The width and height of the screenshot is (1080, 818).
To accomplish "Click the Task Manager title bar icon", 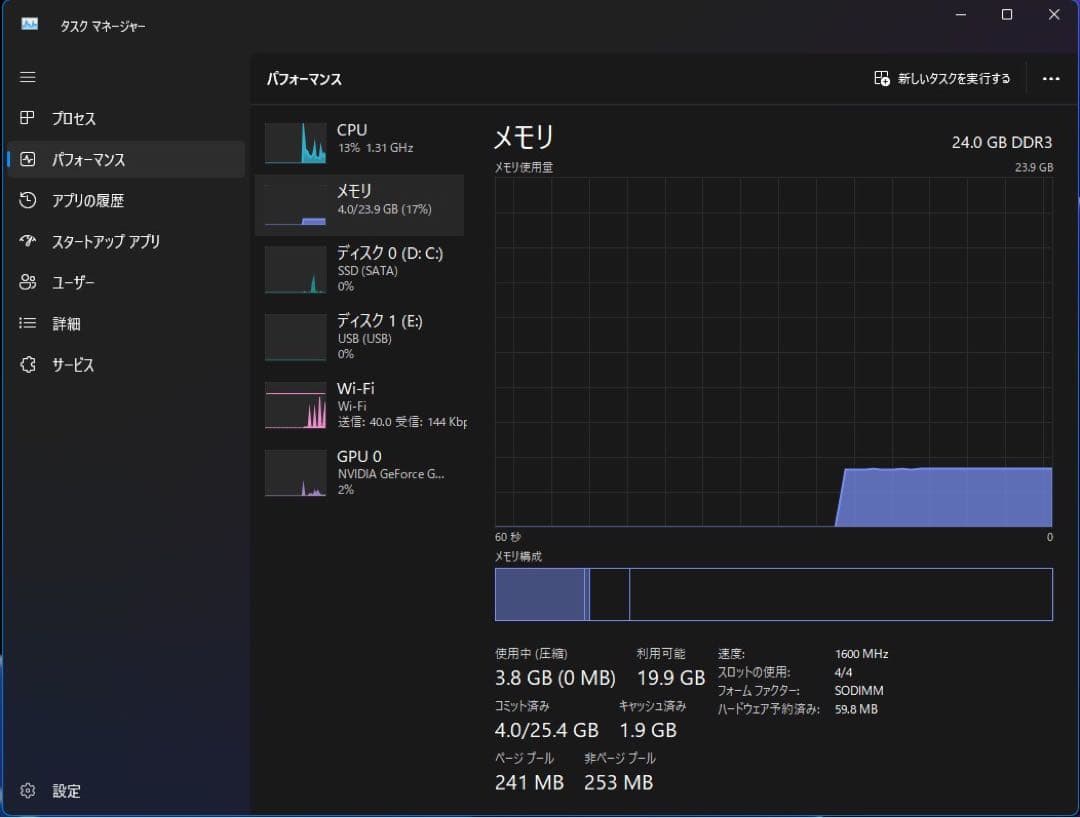I will pyautogui.click(x=29, y=24).
